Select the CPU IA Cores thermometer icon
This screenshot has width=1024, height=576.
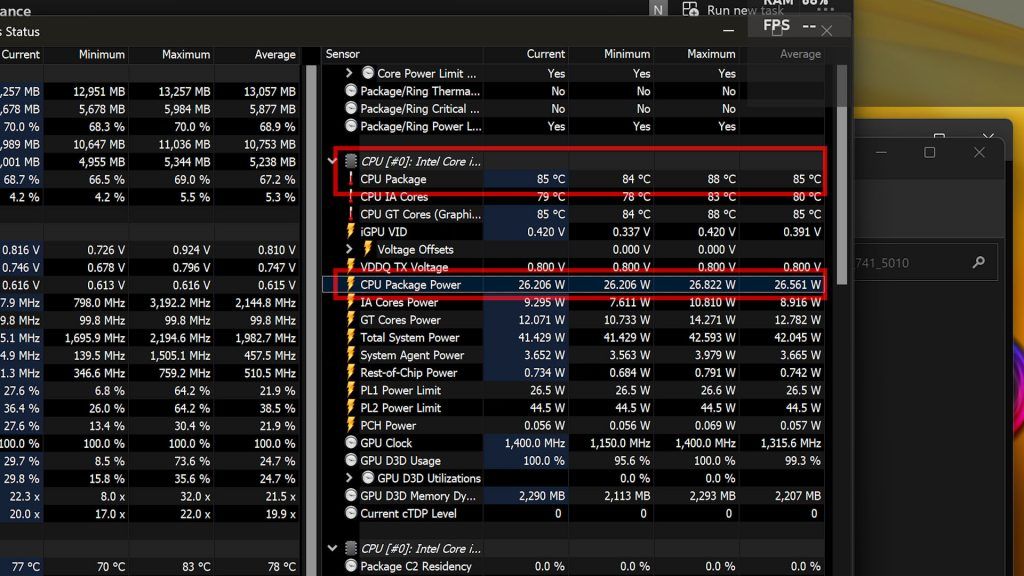pos(351,197)
